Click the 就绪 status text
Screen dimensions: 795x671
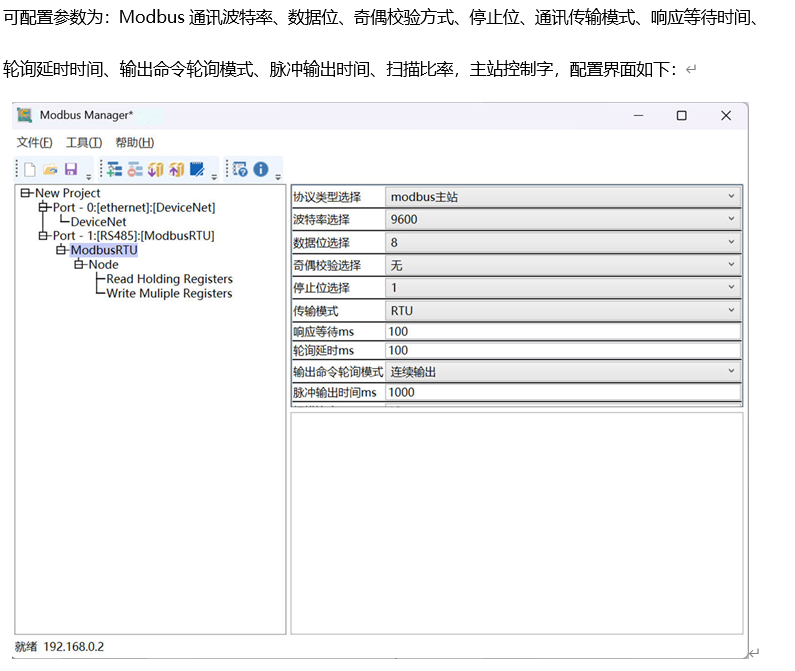tap(26, 647)
